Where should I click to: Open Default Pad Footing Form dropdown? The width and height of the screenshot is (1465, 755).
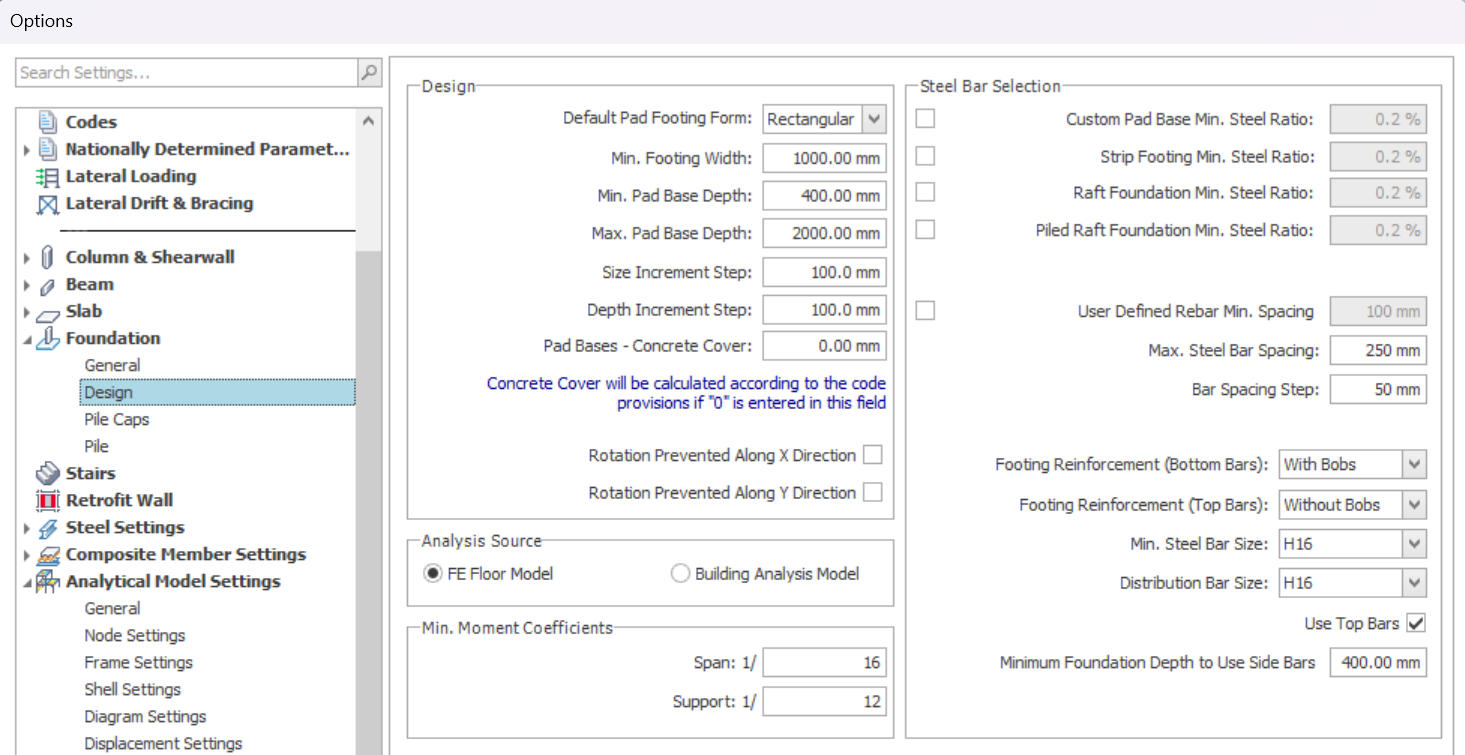click(x=874, y=119)
